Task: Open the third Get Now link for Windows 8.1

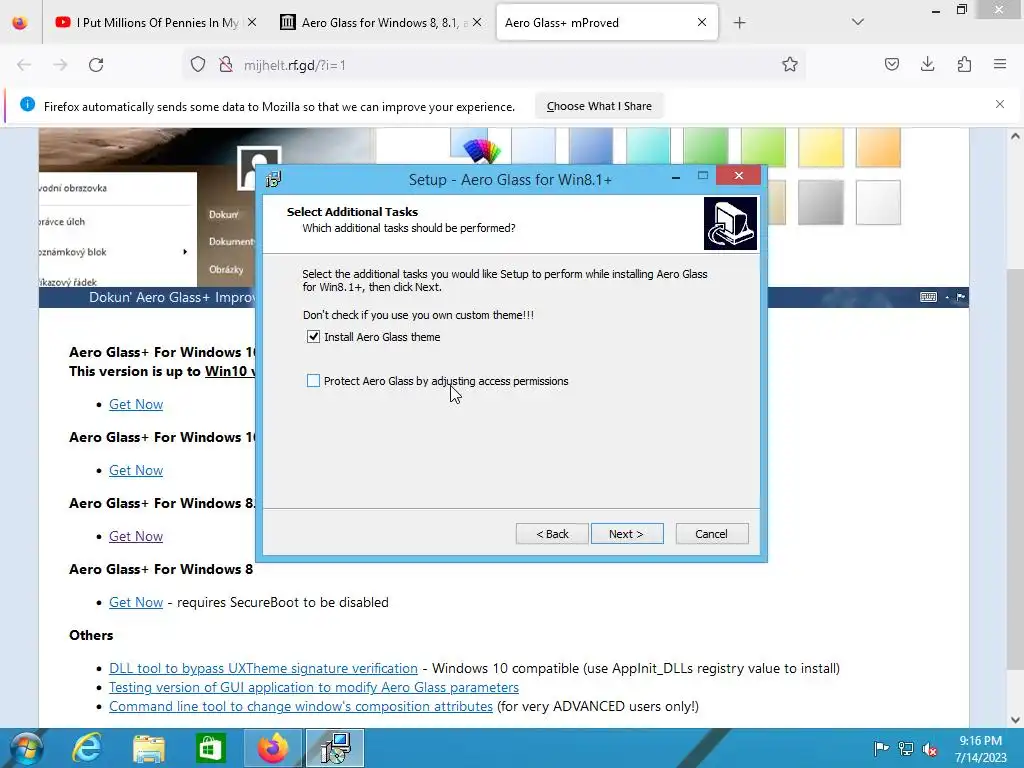Action: pos(136,536)
